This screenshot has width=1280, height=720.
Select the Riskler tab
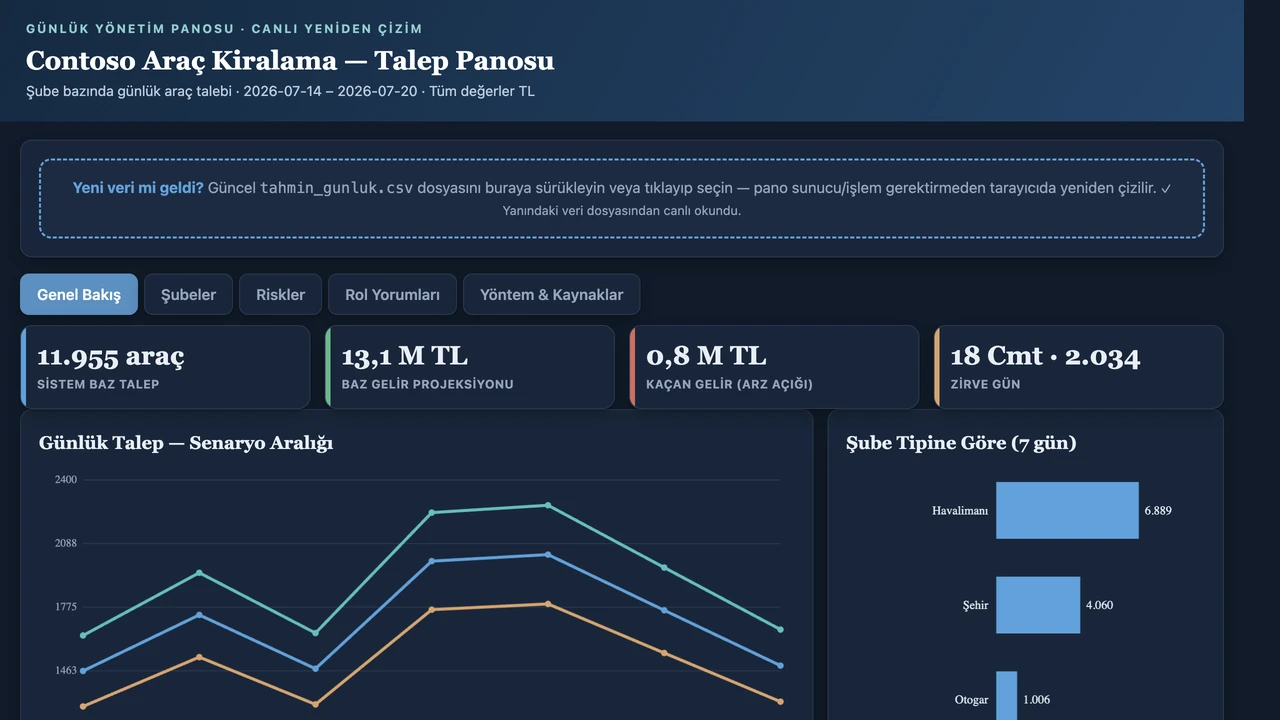point(280,295)
